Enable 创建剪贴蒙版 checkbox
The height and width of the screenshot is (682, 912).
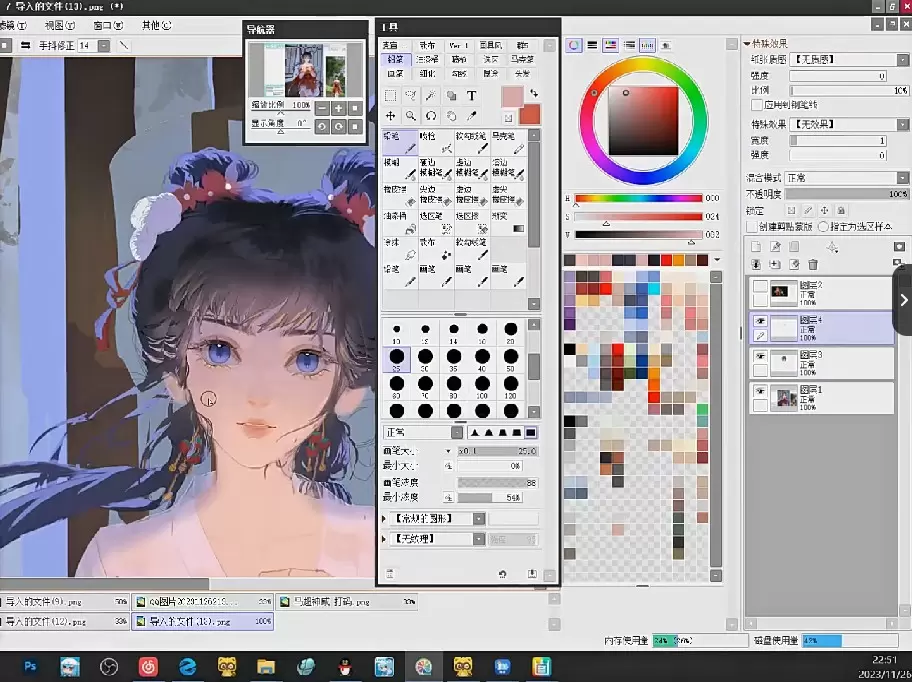pos(752,227)
